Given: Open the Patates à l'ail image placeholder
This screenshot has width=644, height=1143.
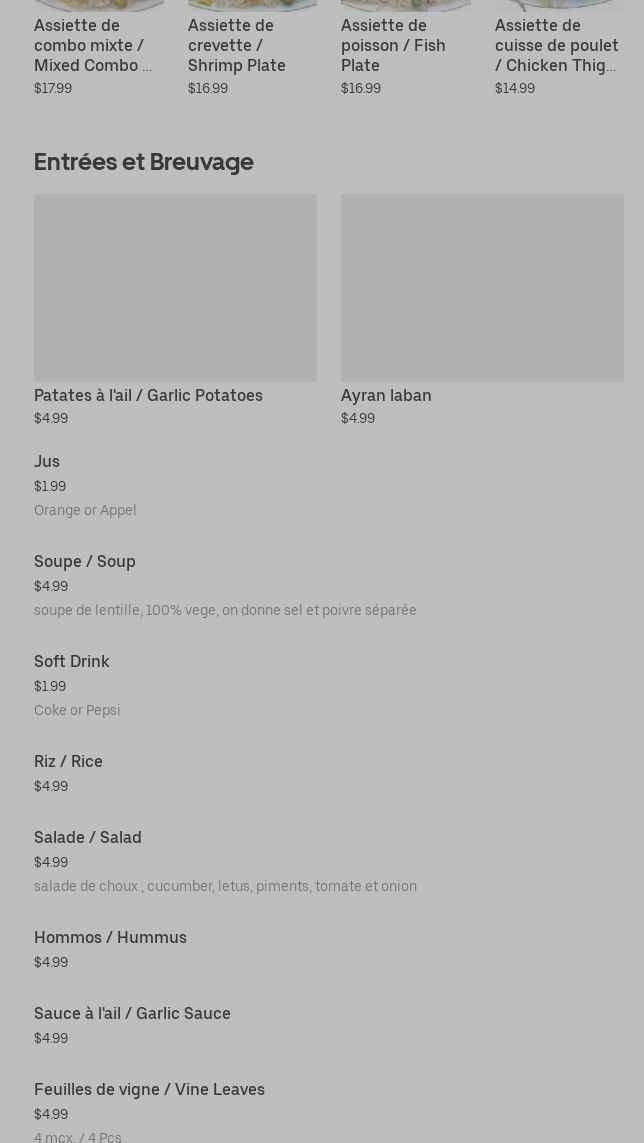Looking at the screenshot, I should [175, 287].
